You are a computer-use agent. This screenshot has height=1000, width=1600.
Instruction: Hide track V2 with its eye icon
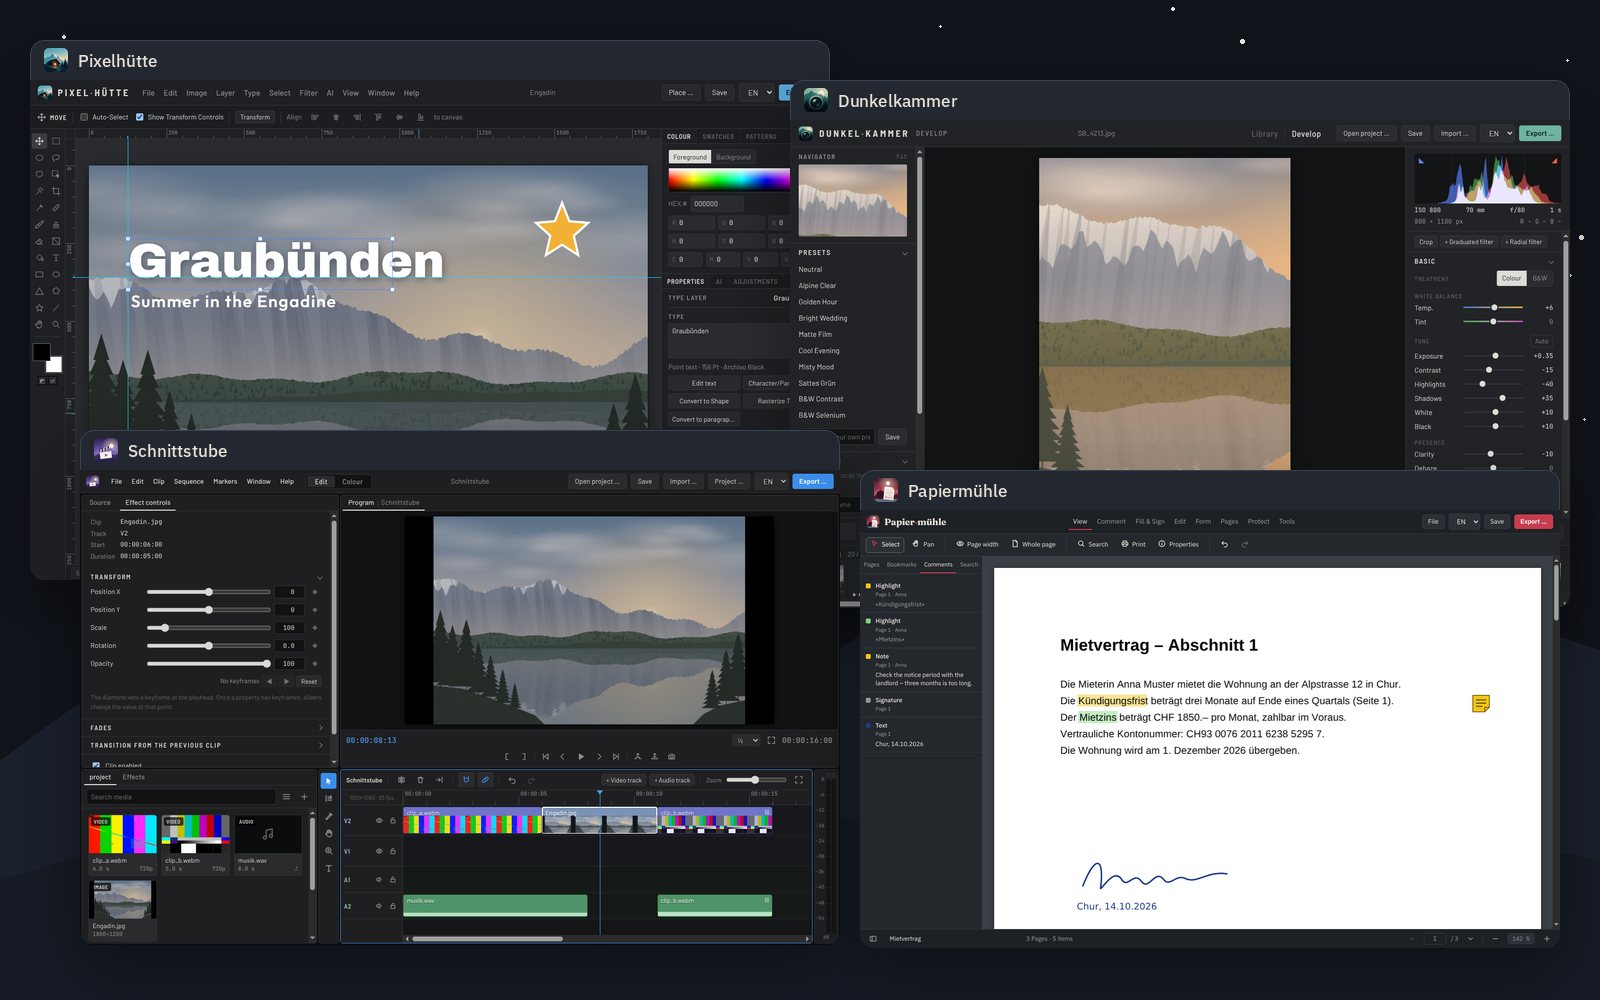coord(379,821)
